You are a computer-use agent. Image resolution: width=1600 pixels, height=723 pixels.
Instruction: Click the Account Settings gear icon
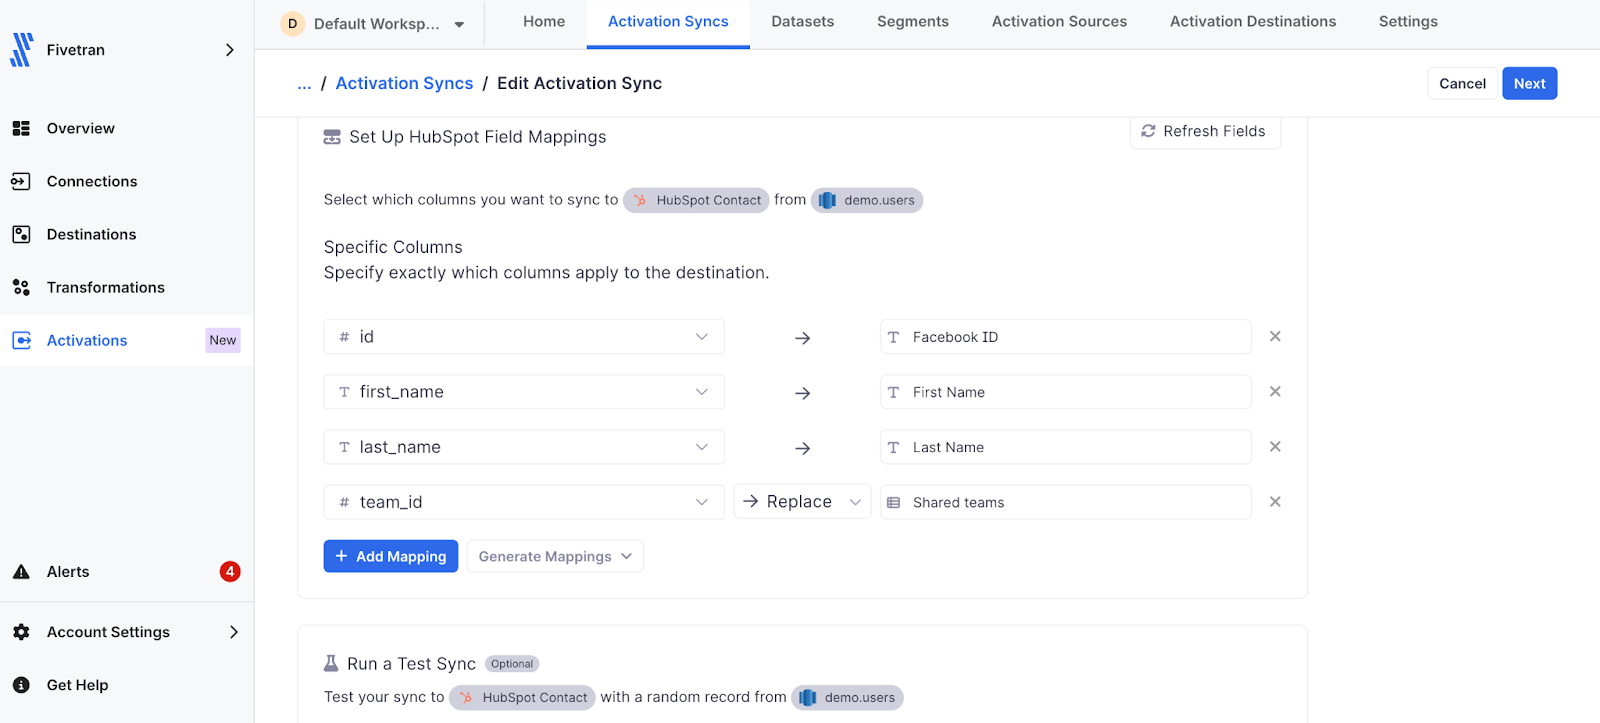tap(21, 632)
